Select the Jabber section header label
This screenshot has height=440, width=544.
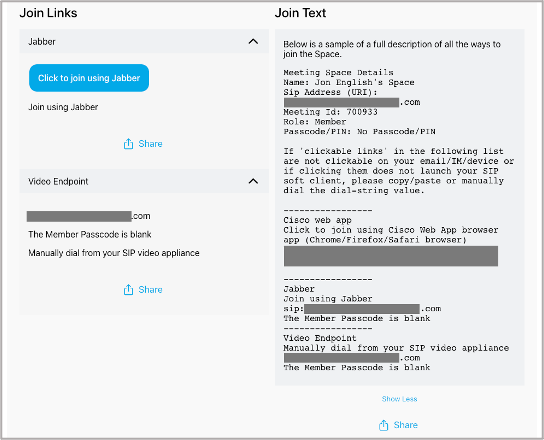tap(42, 42)
